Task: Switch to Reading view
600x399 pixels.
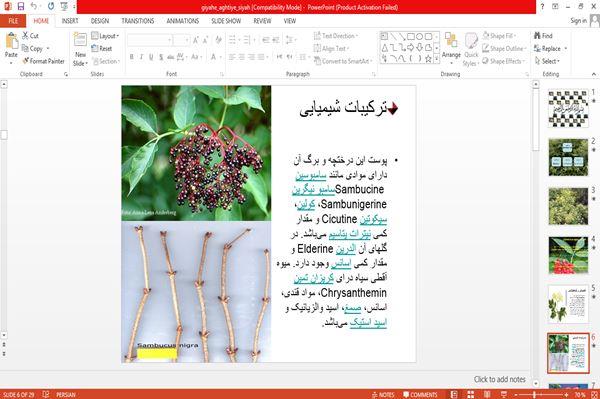Action: (487, 395)
